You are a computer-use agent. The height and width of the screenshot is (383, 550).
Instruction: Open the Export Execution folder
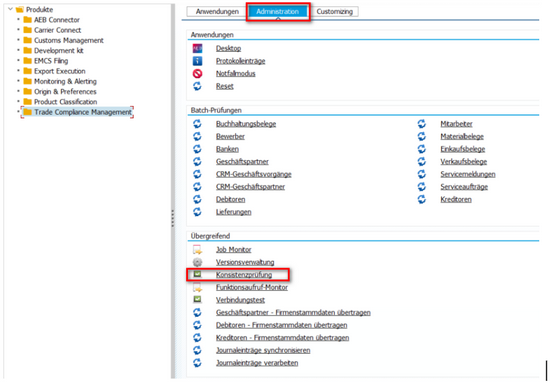click(60, 71)
